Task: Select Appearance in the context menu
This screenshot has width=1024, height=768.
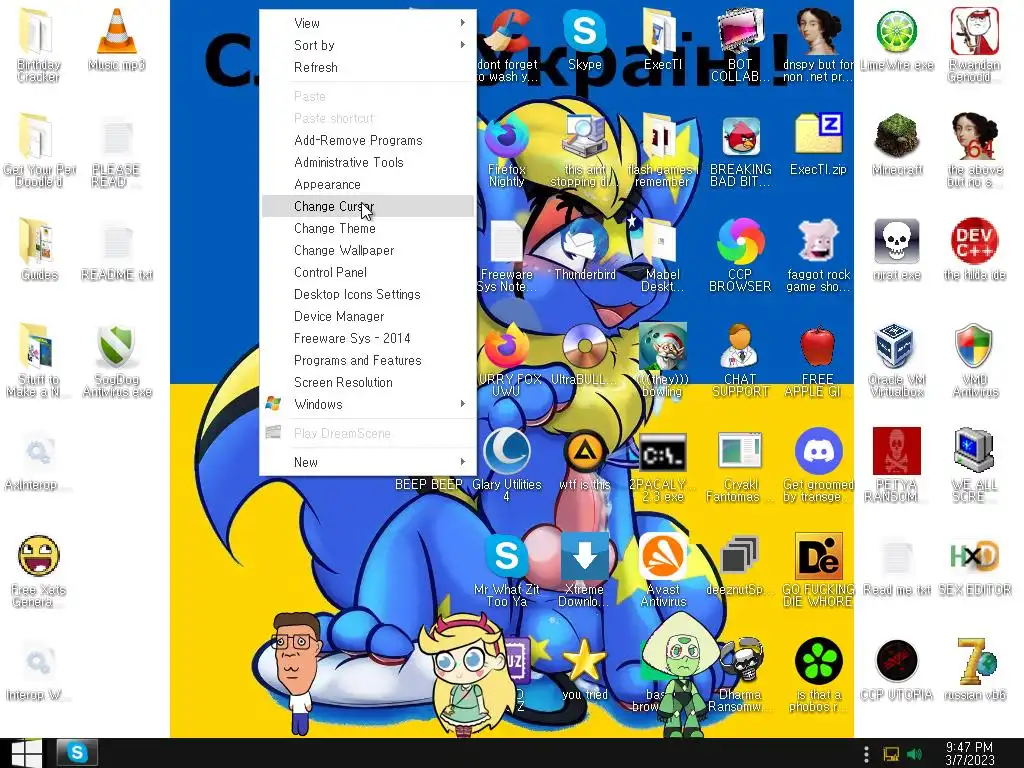Action: 368,184
